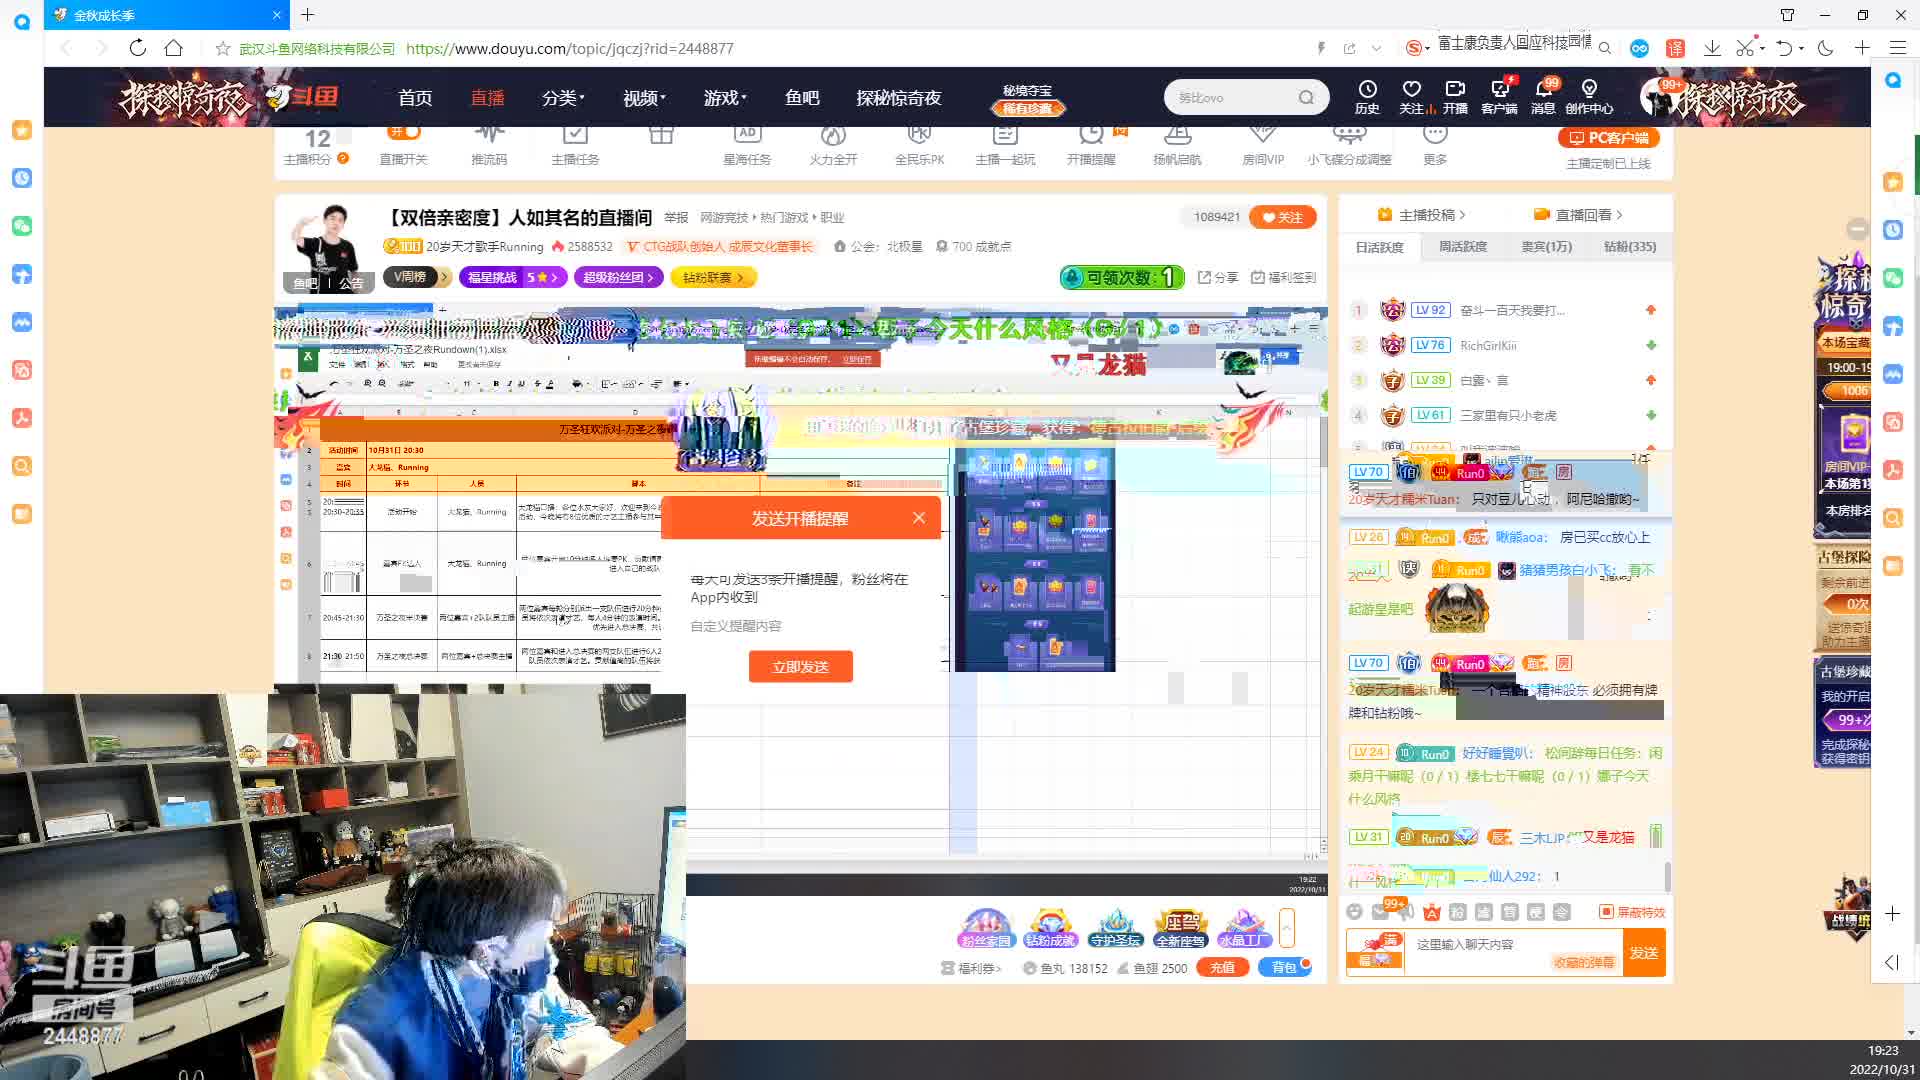Click the PC客户端 download button
Image resolution: width=1920 pixels, height=1080 pixels.
tap(1608, 138)
